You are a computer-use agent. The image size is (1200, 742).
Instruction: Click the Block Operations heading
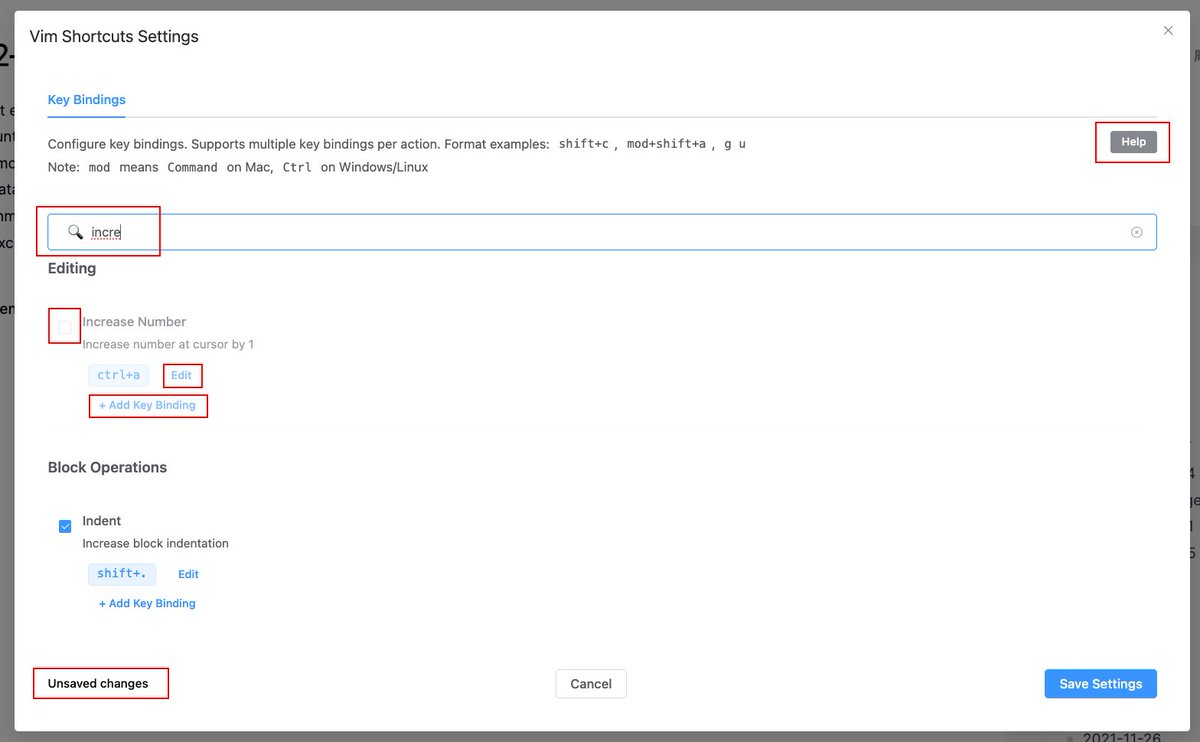point(107,467)
